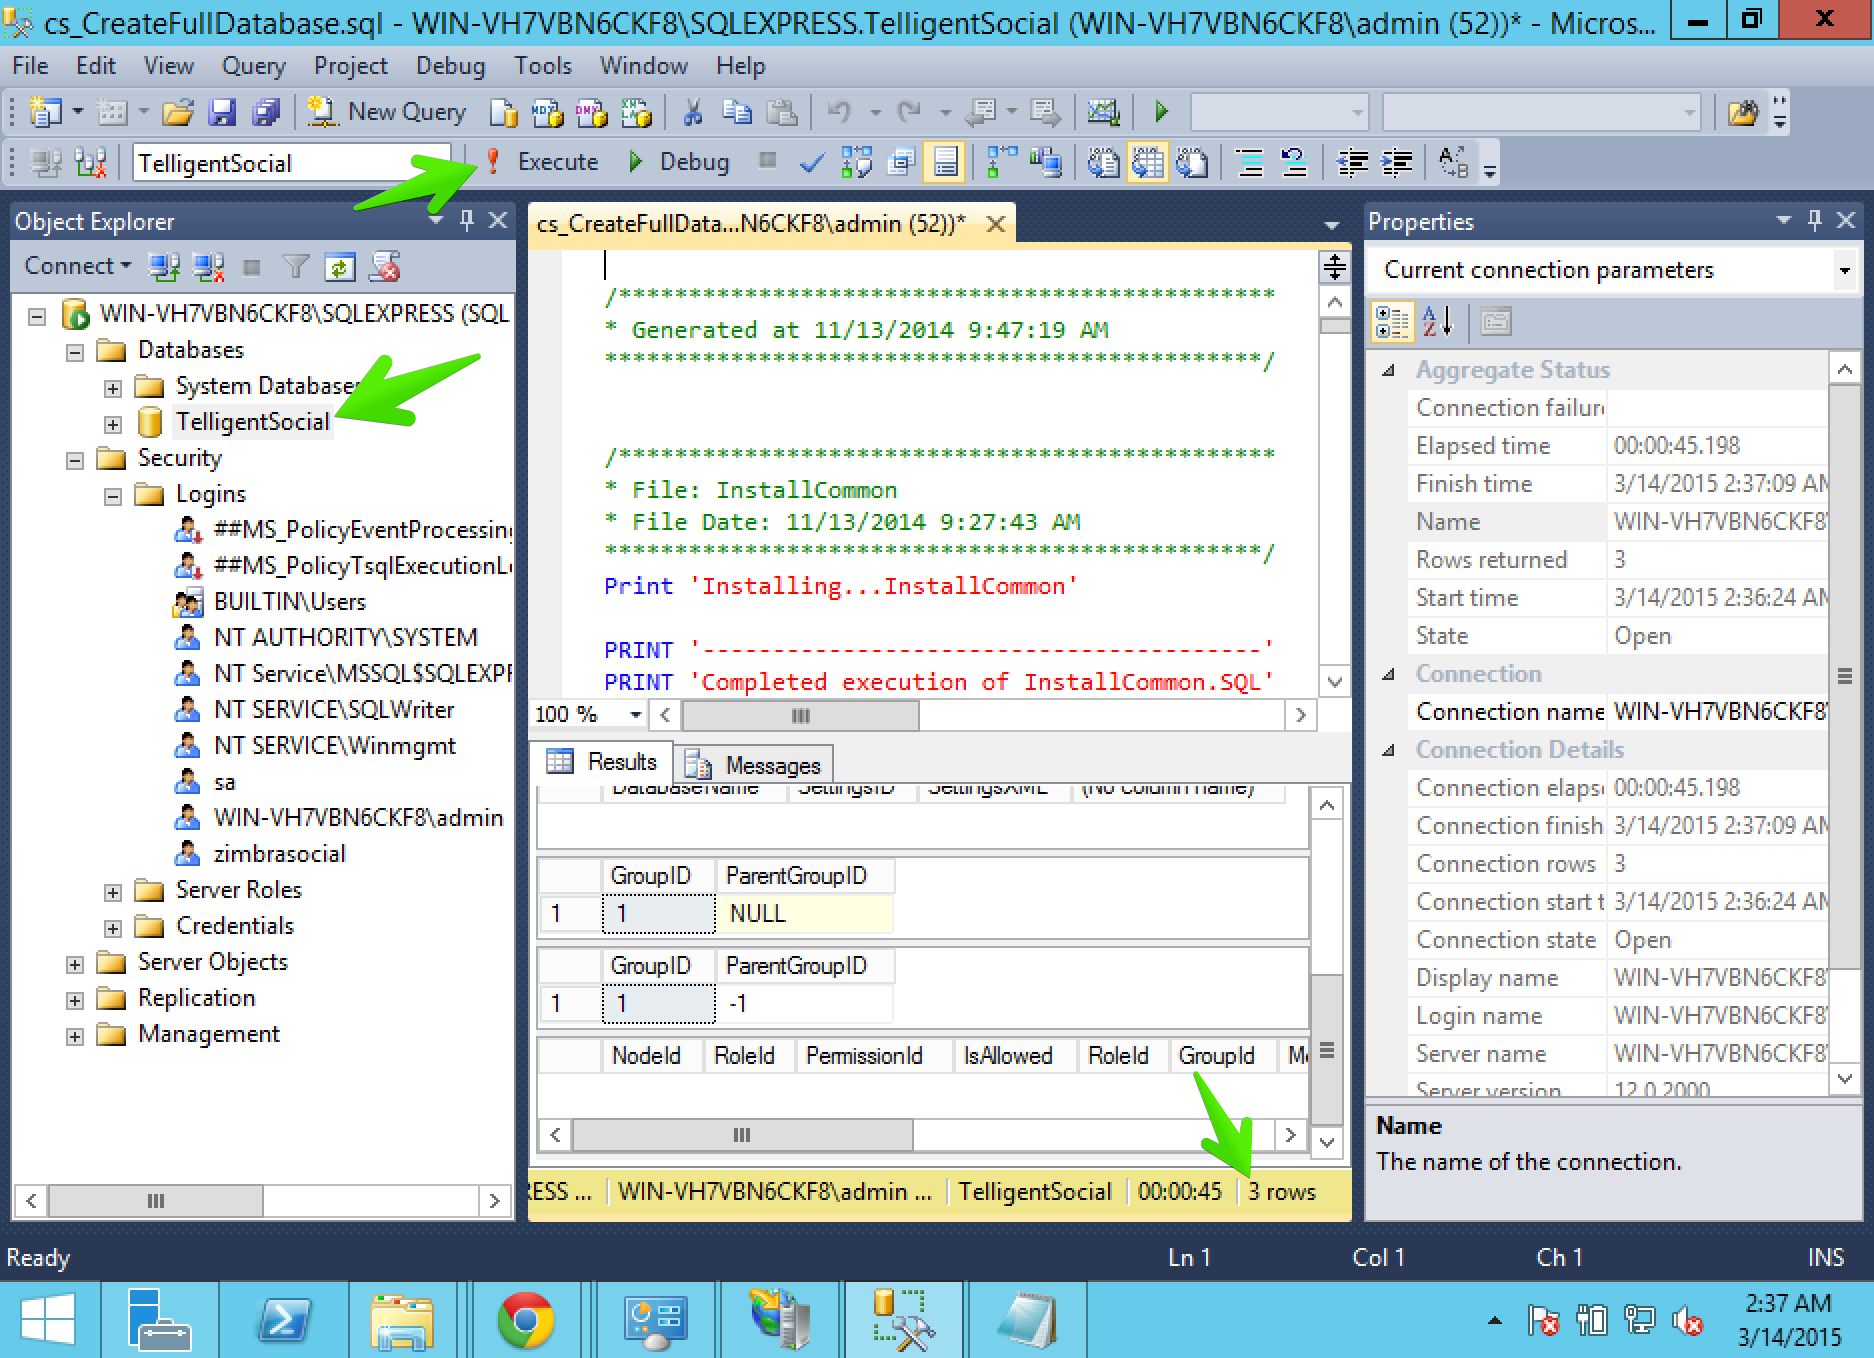Image resolution: width=1874 pixels, height=1358 pixels.
Task: Click the Decrease Indent icon
Action: (x=1353, y=162)
